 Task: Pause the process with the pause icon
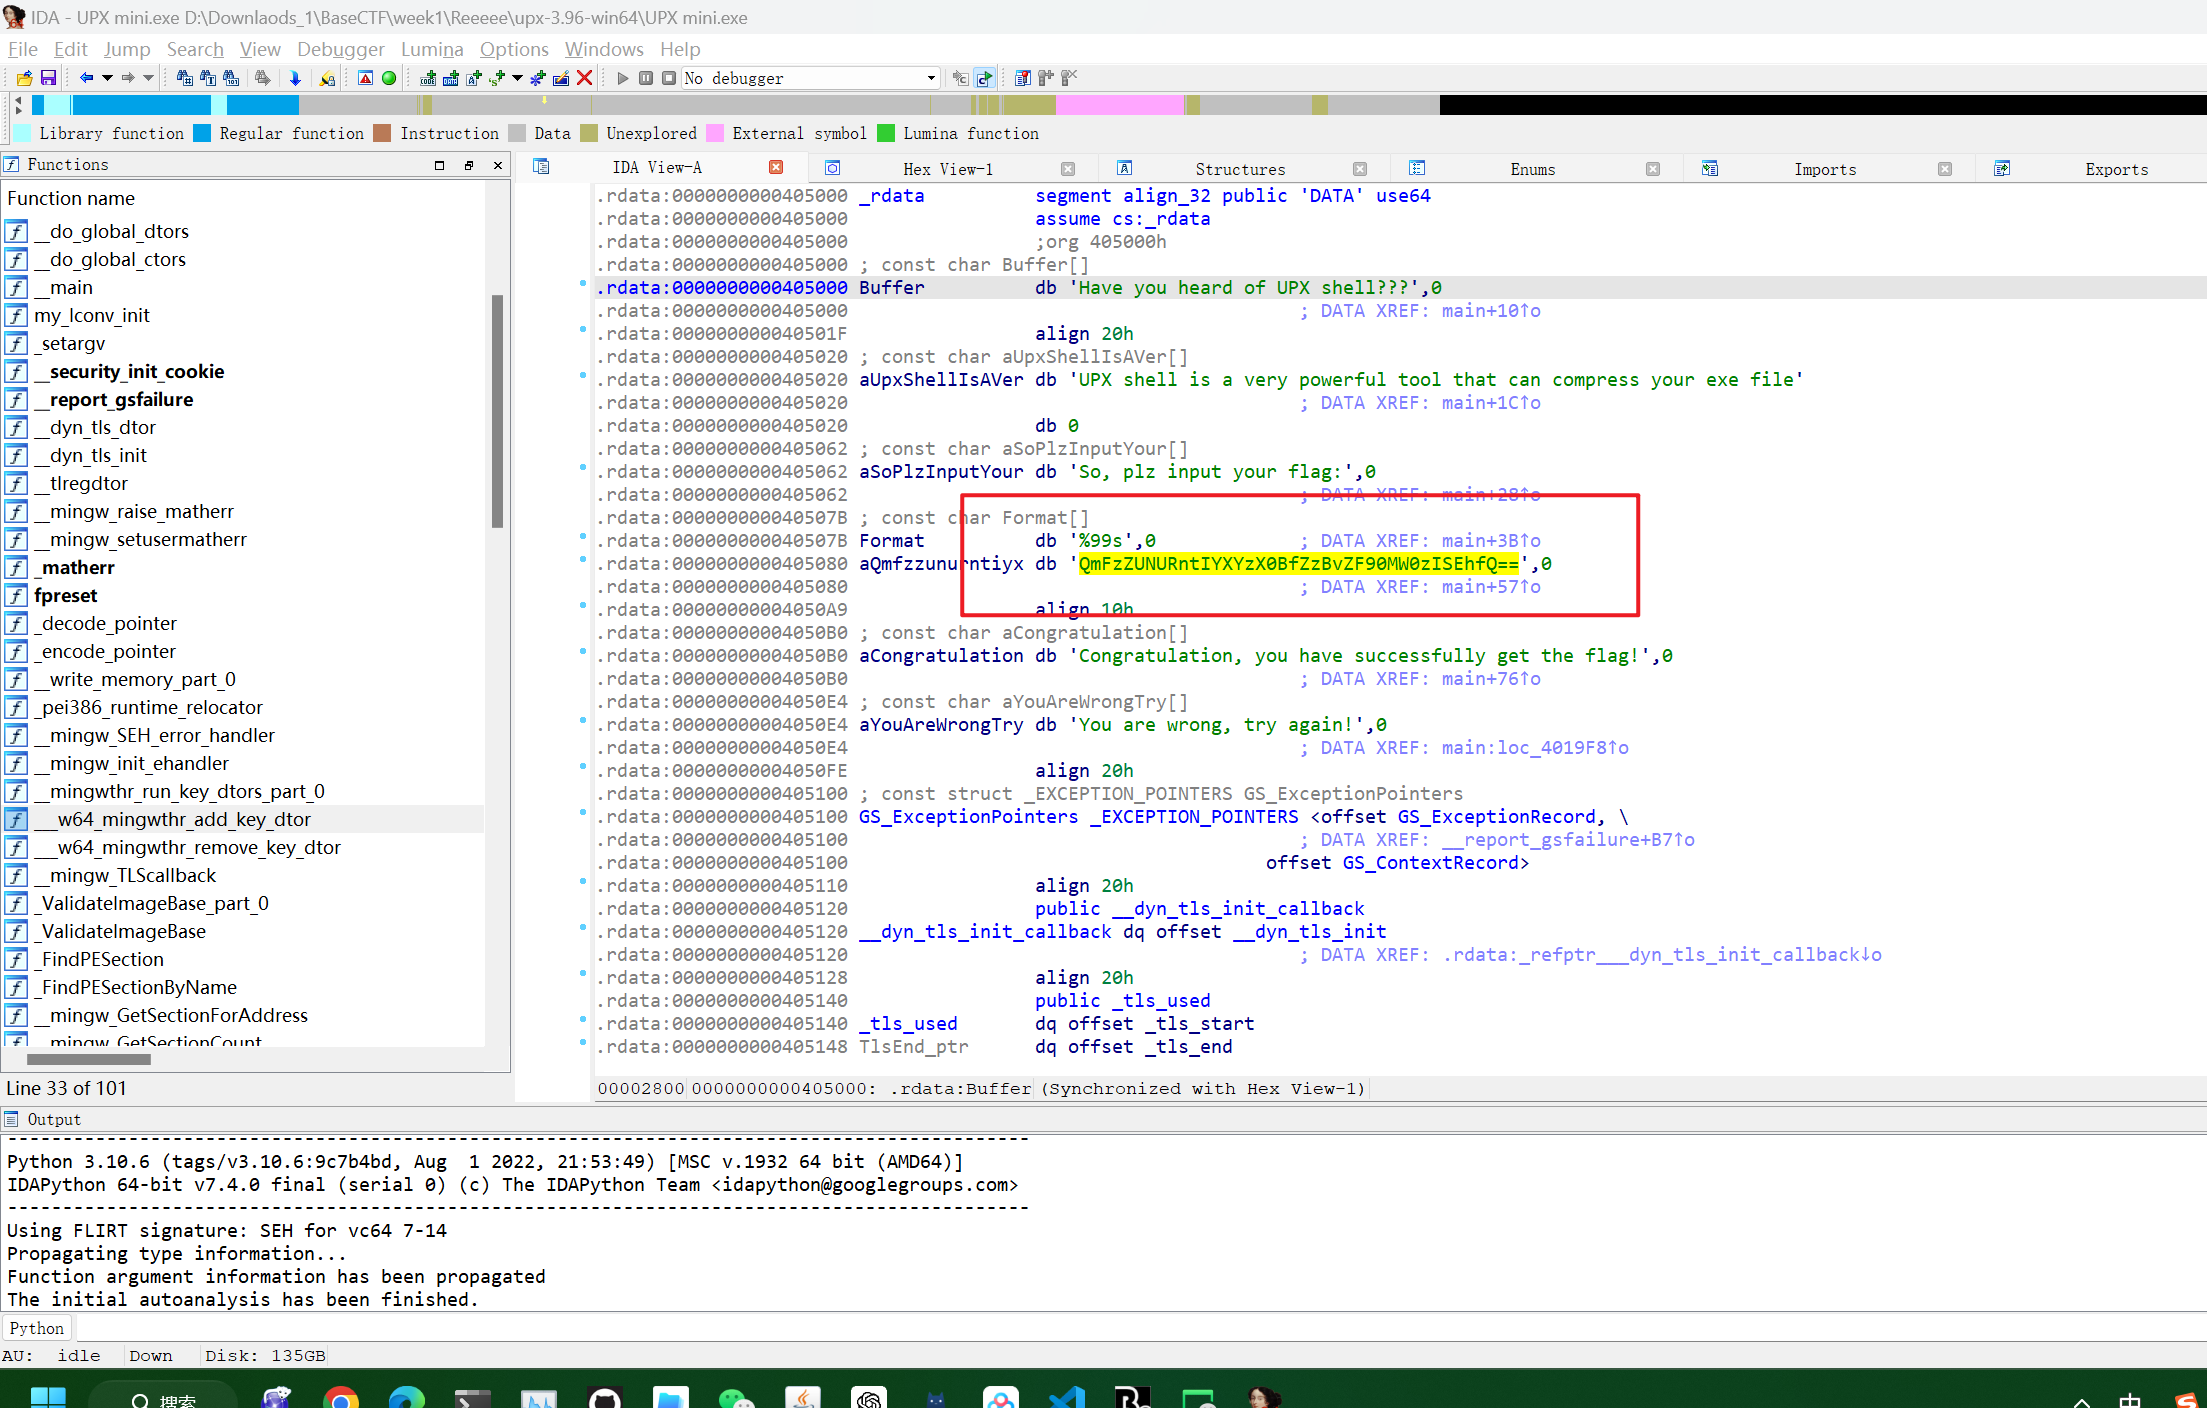tap(646, 78)
